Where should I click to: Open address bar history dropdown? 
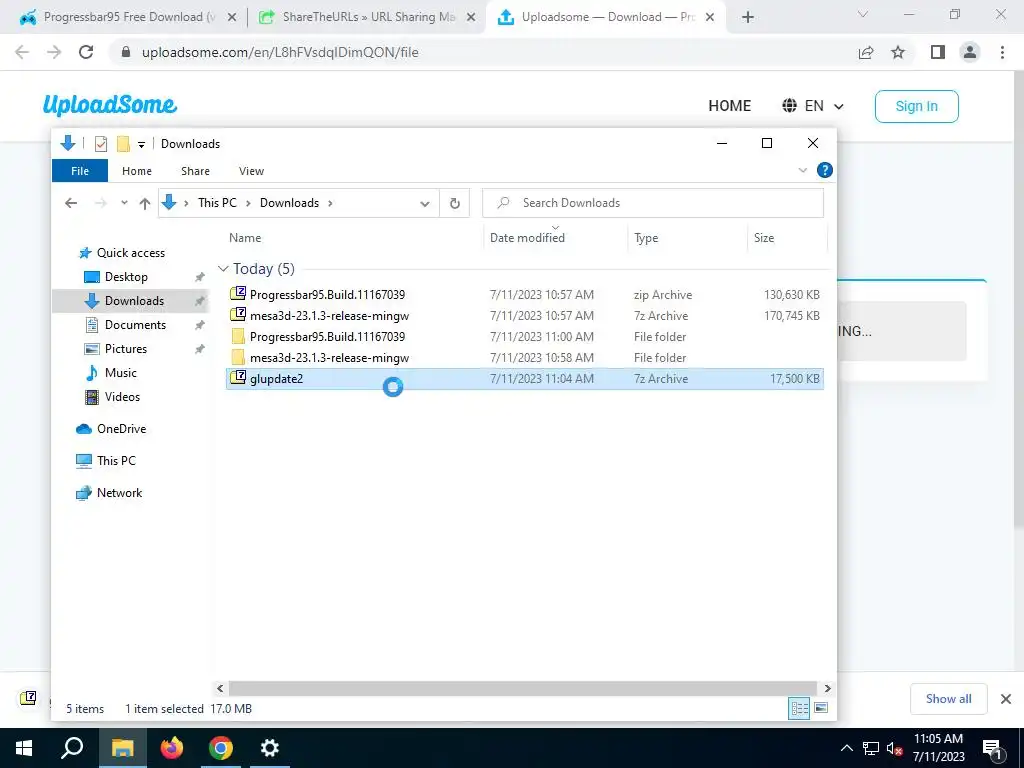(425, 204)
